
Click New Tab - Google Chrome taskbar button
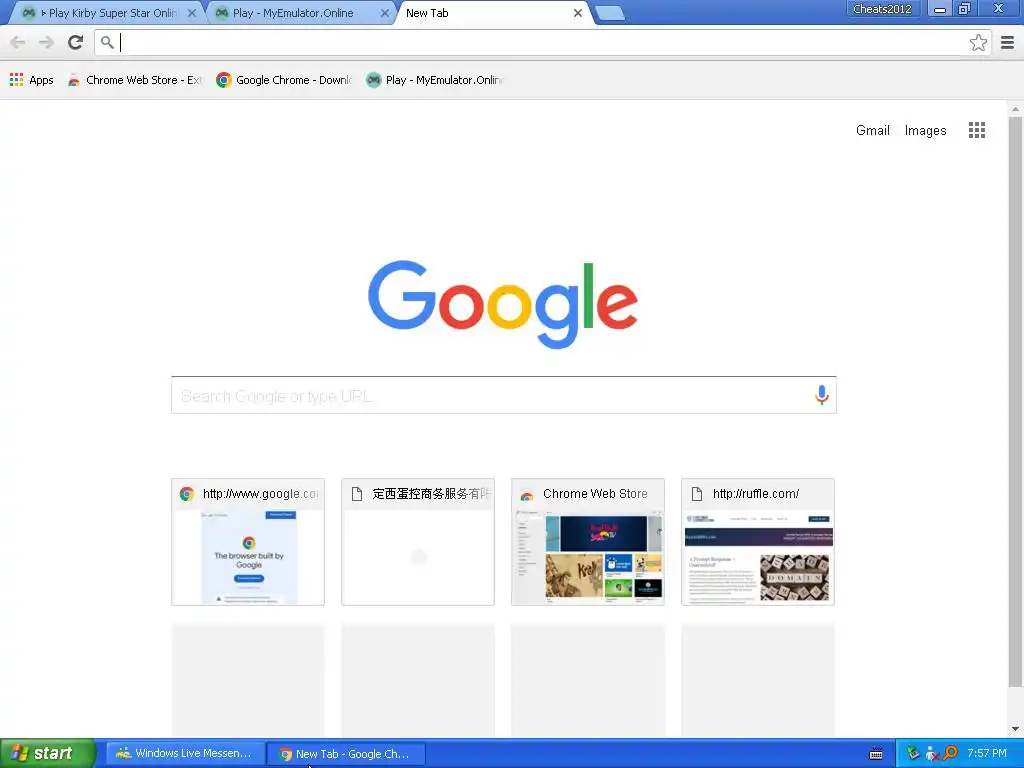point(346,753)
